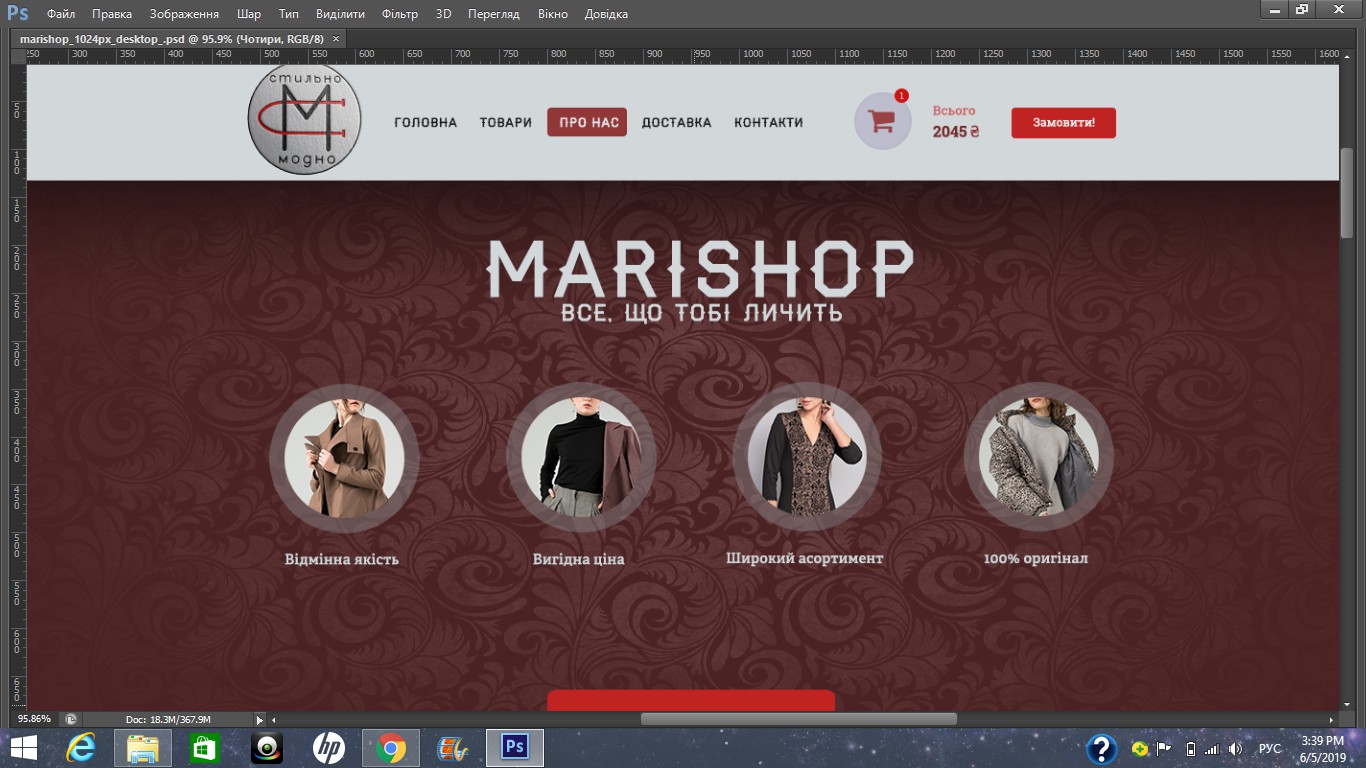This screenshot has height=768, width=1366.
Task: Click the vertical scrollbar thumb
Action: click(x=1347, y=193)
